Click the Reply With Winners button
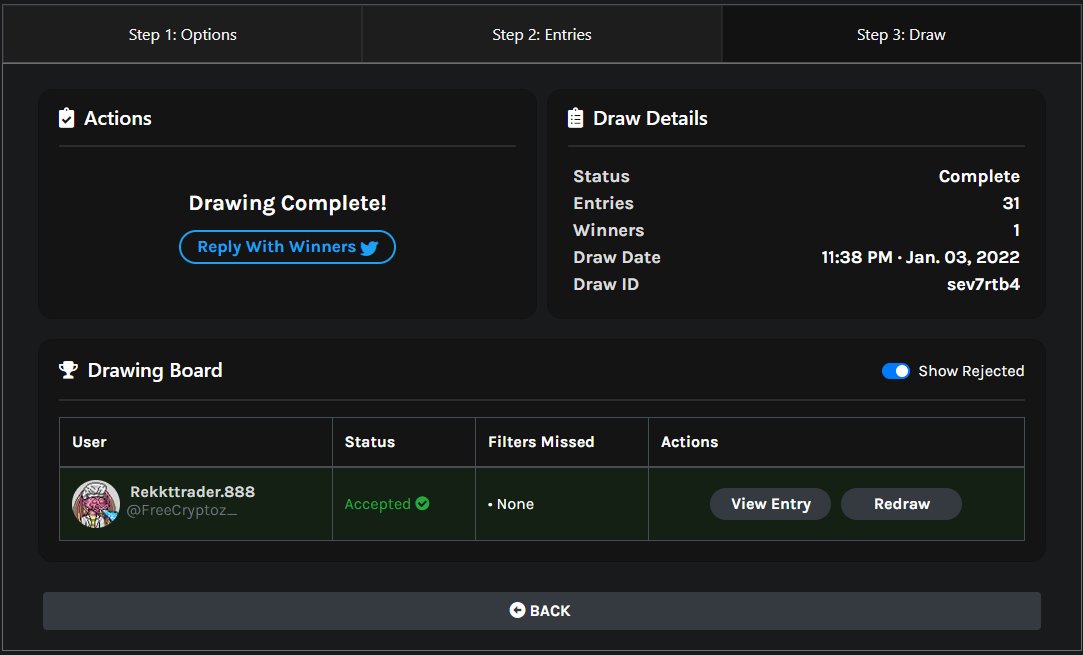Viewport: 1083px width, 655px height. click(287, 247)
